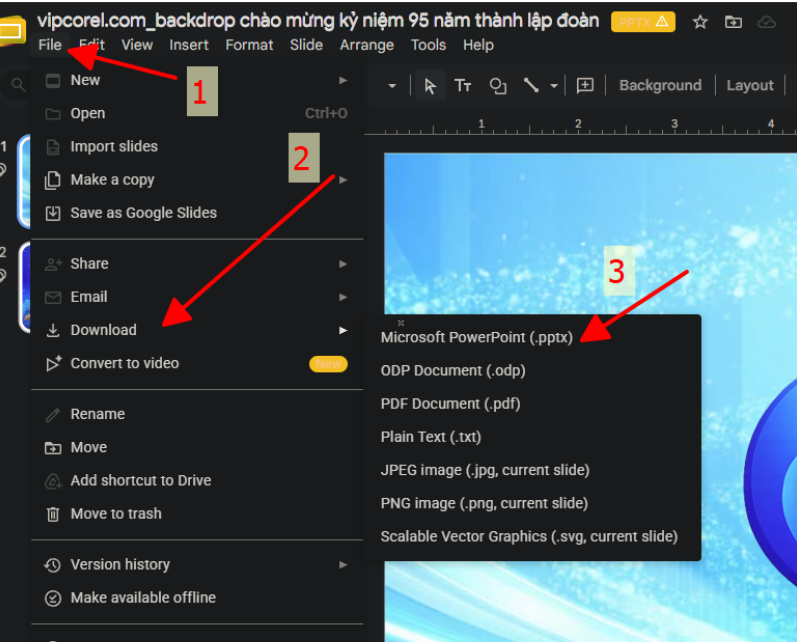The image size is (797, 642).
Task: Open Version history
Action: (196, 565)
